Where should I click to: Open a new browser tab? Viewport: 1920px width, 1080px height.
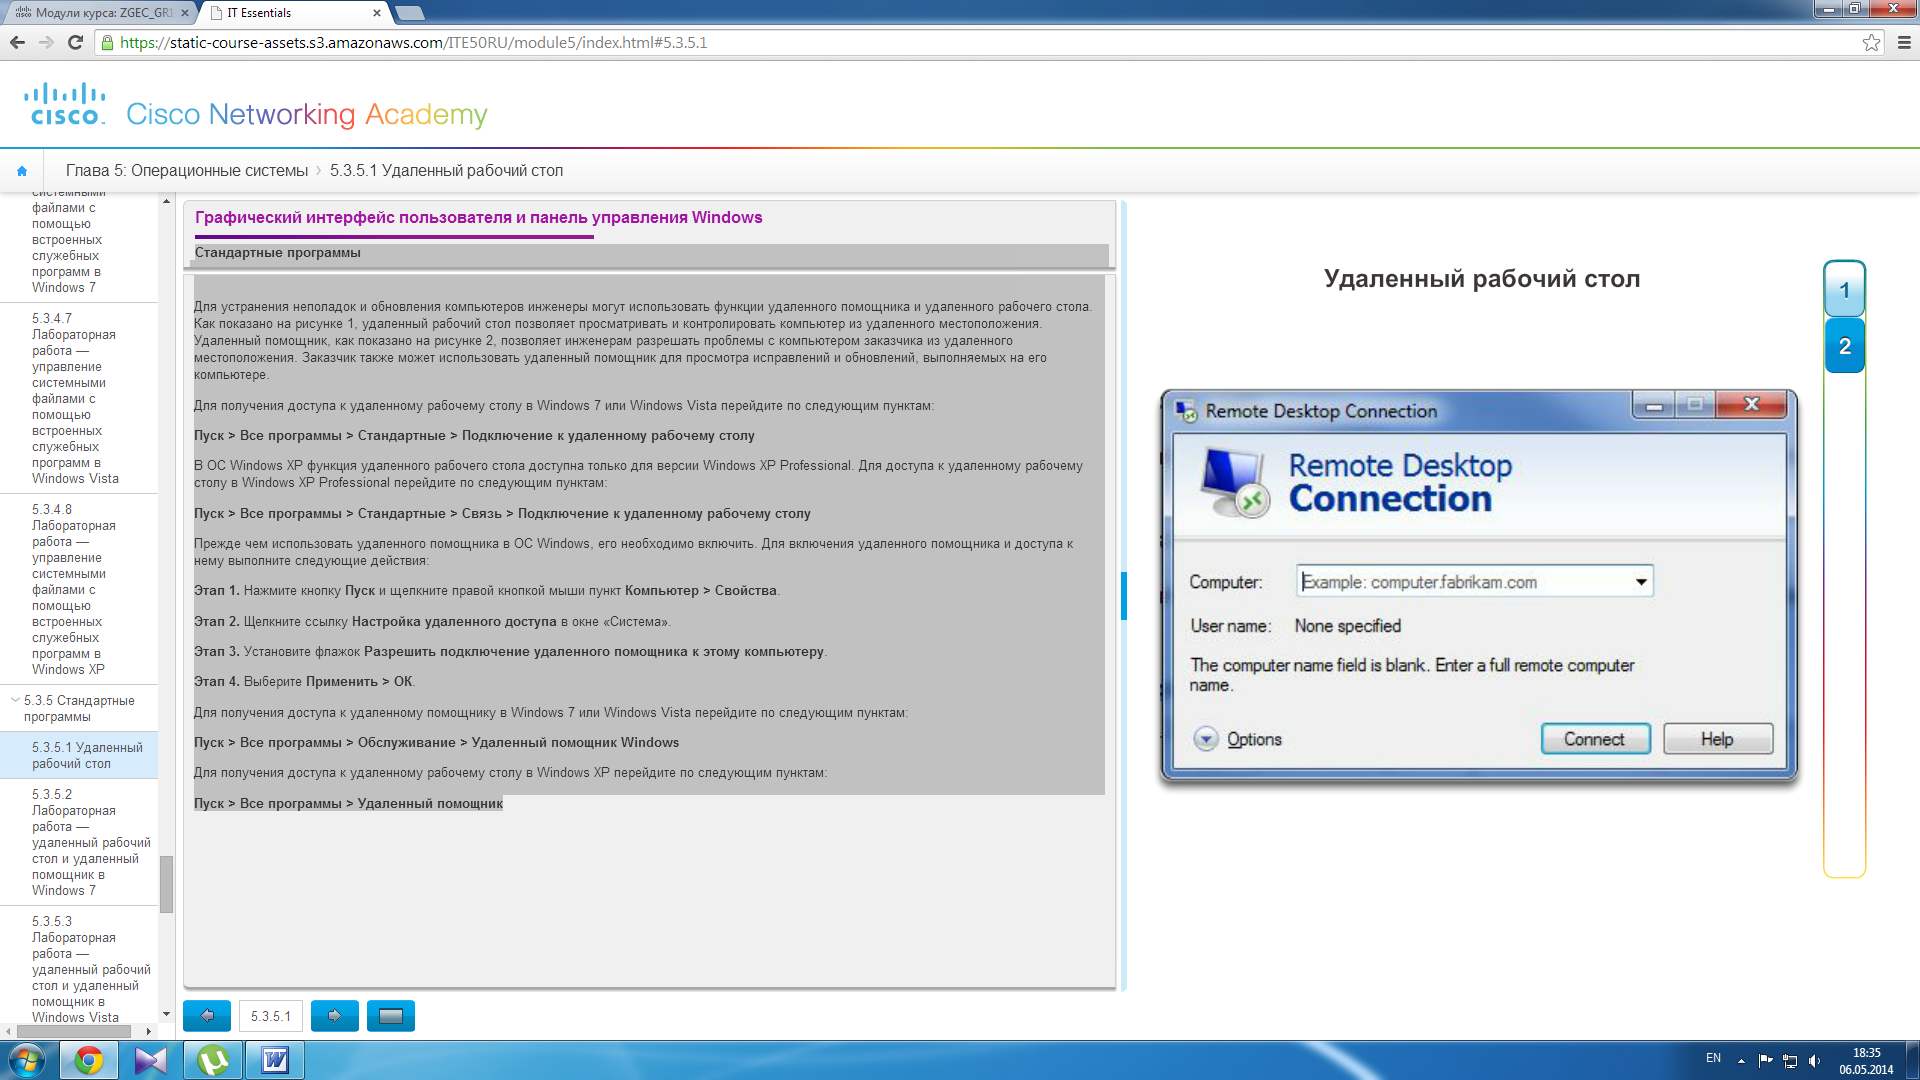(410, 13)
